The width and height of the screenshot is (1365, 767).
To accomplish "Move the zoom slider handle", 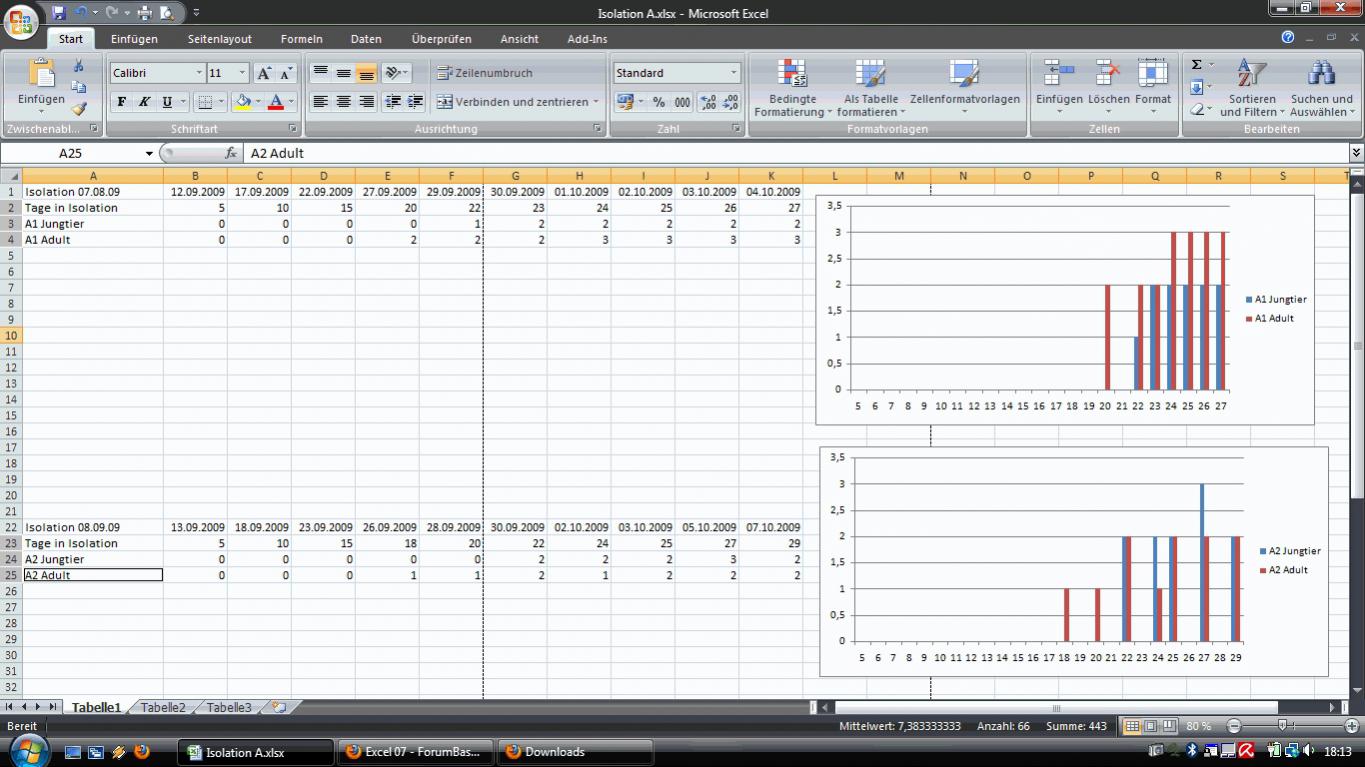I will tap(1283, 726).
